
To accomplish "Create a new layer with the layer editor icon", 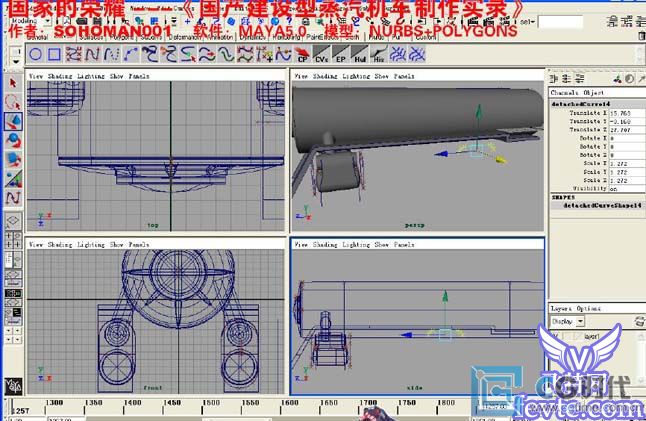I will pyautogui.click(x=639, y=321).
